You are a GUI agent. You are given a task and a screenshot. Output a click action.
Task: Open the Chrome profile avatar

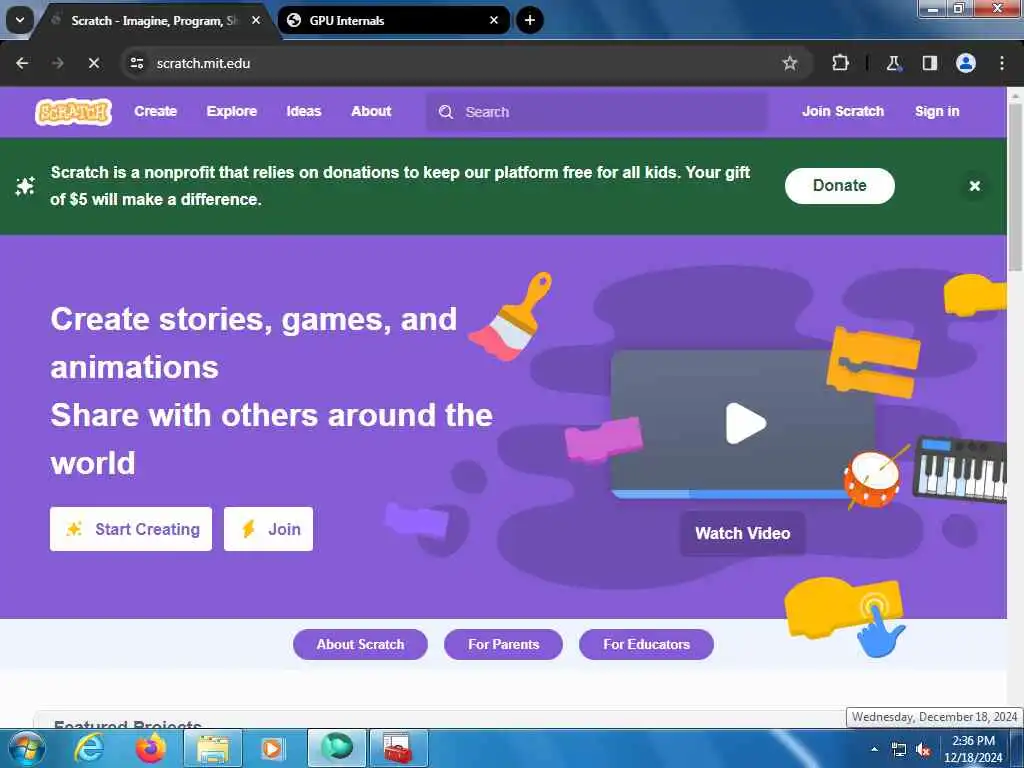(x=966, y=63)
